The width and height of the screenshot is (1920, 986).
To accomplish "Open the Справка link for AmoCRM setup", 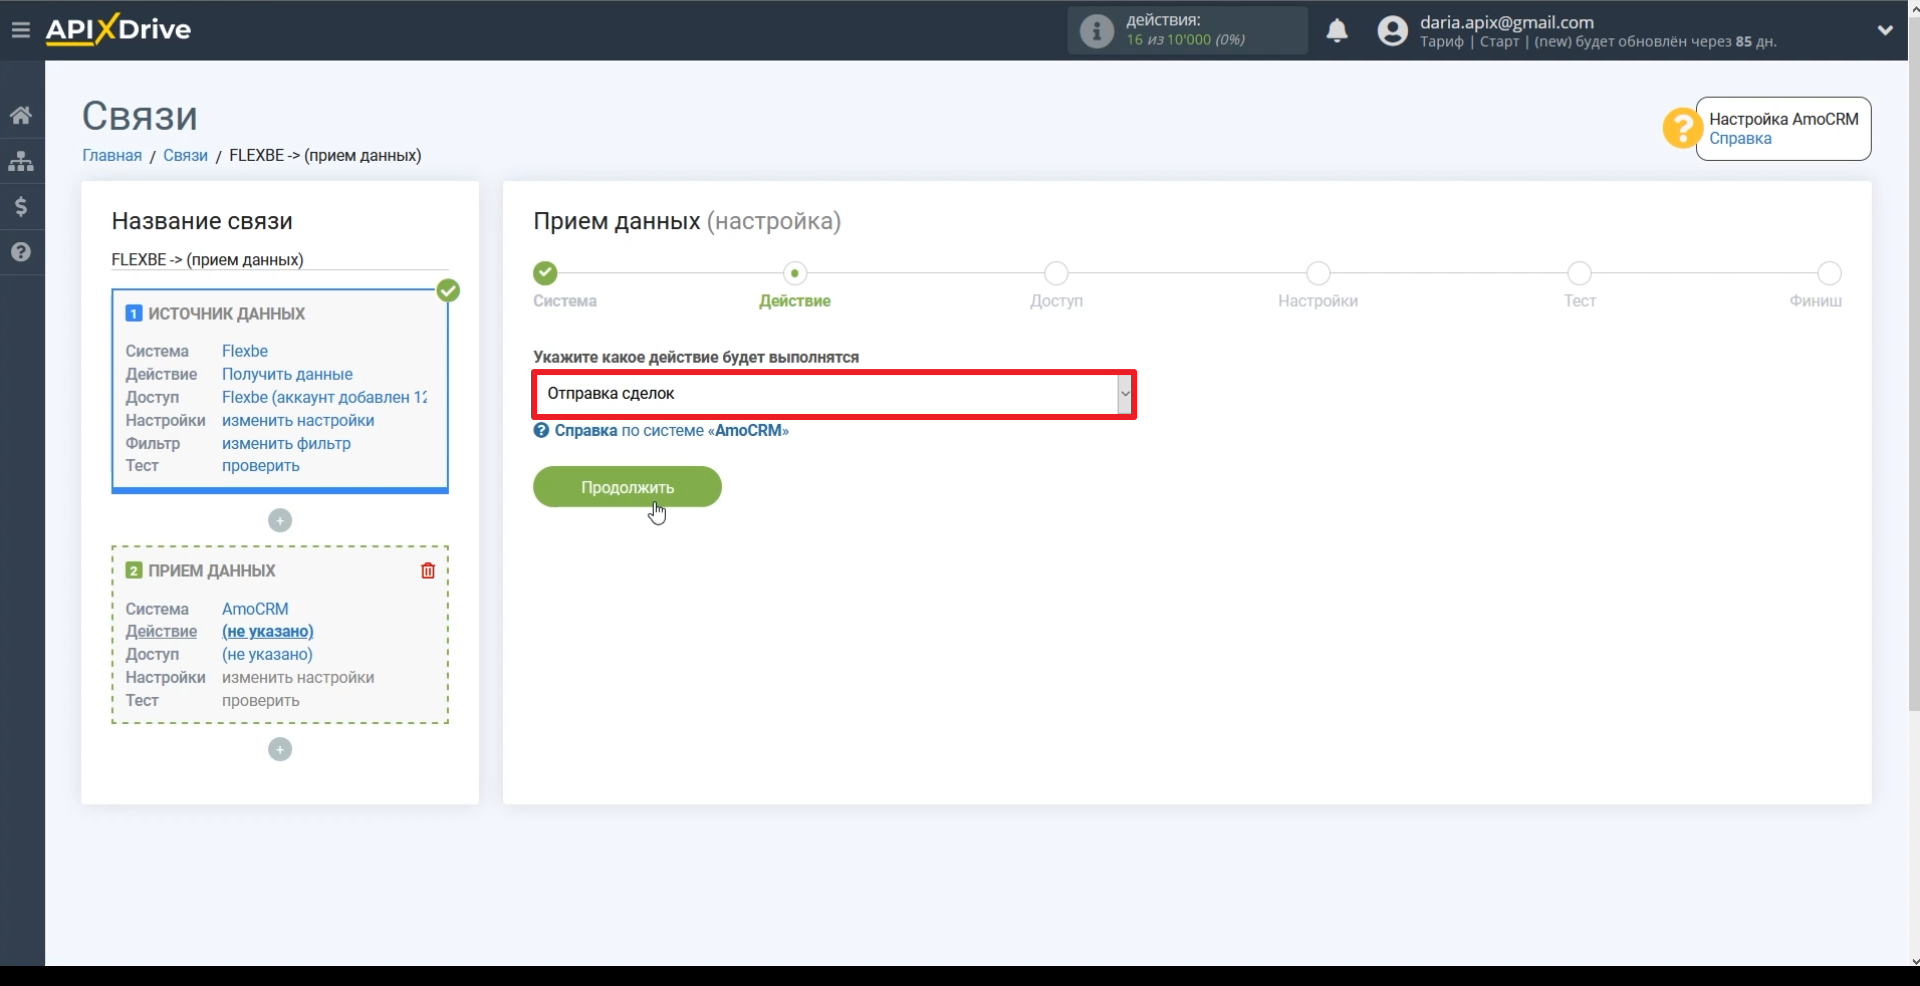I will pos(1740,139).
